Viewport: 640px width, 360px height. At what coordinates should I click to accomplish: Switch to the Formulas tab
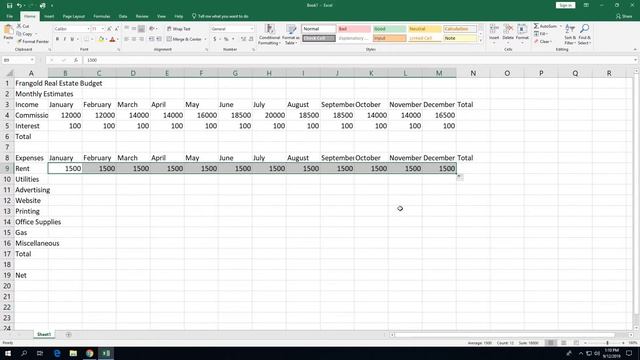102,16
